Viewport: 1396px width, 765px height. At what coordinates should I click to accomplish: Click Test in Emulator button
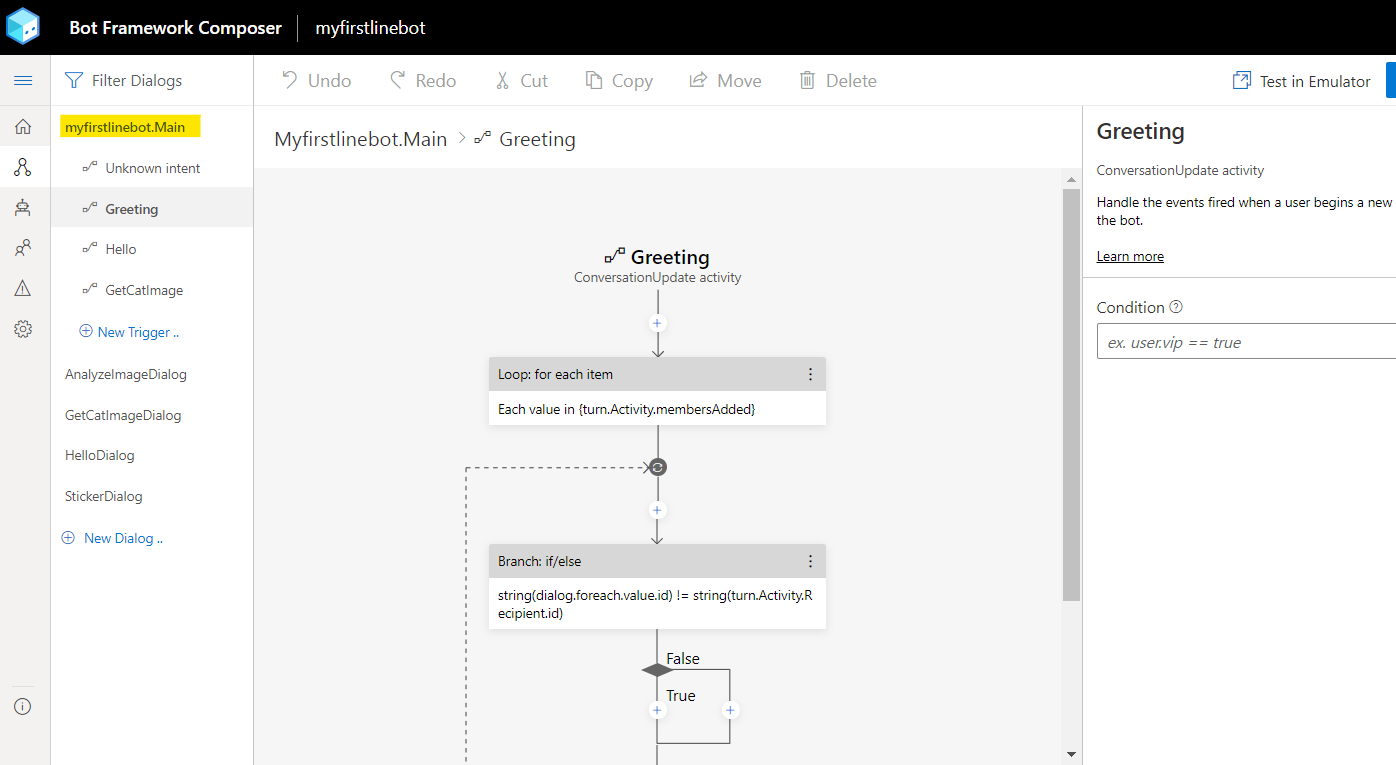coord(1301,81)
